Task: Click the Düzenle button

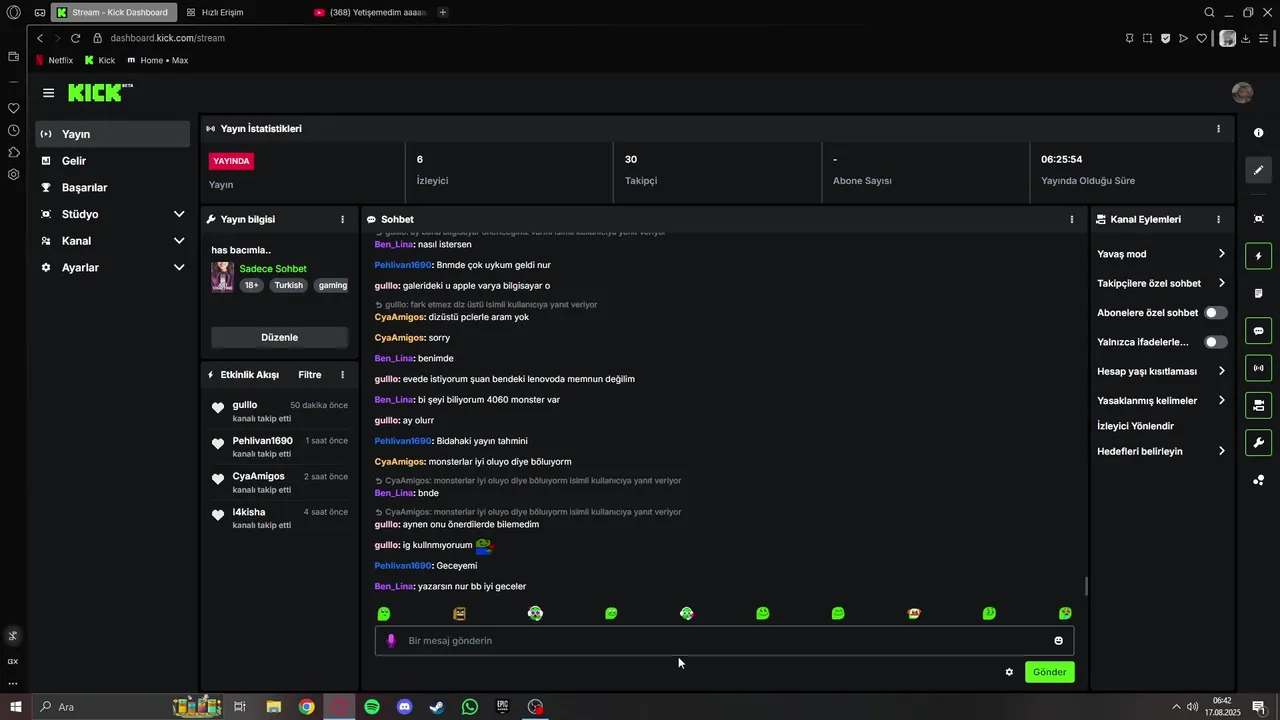Action: click(280, 337)
